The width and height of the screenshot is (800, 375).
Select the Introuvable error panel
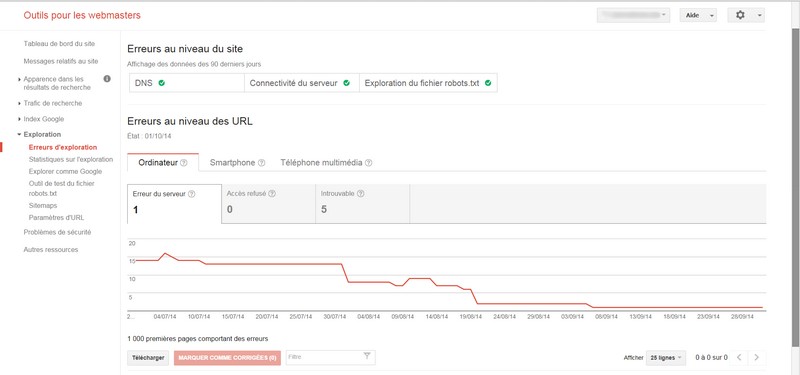tap(363, 204)
